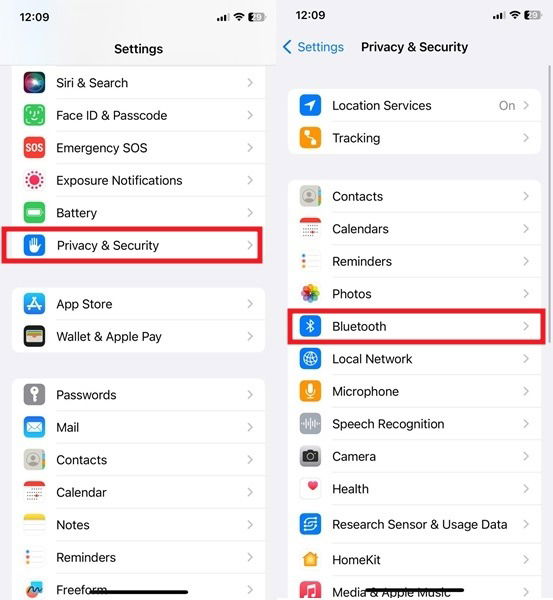
Task: Tap the App Store icon
Action: point(34,304)
